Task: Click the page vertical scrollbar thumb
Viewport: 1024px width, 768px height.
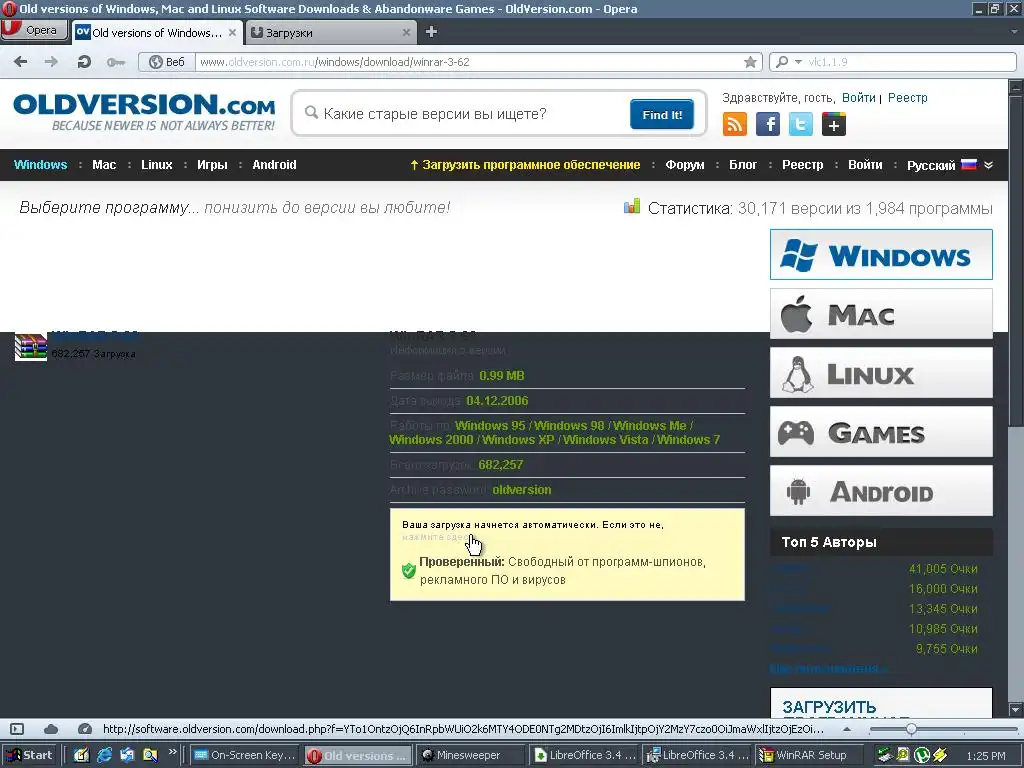Action: point(1016,261)
